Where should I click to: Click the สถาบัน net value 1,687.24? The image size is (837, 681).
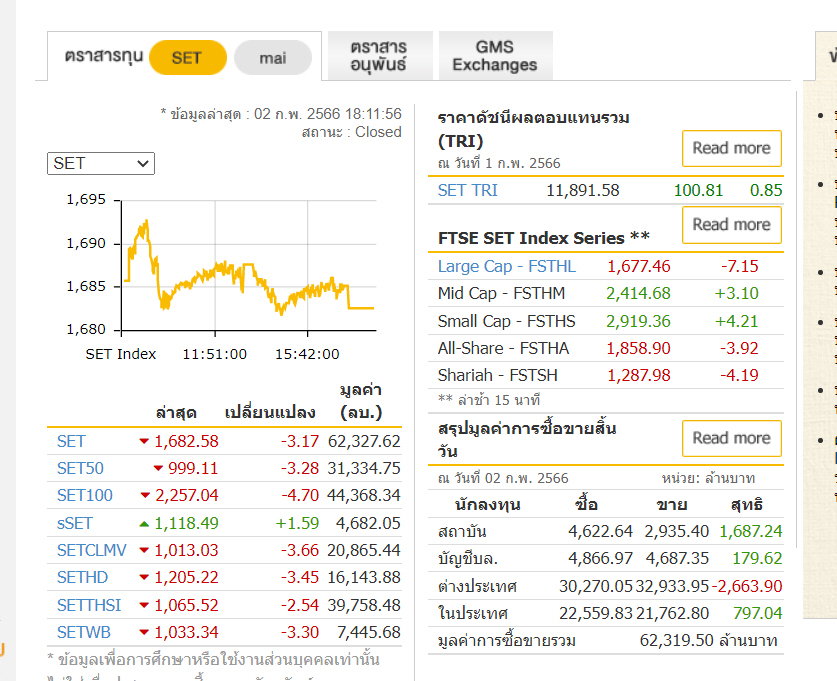tap(751, 531)
